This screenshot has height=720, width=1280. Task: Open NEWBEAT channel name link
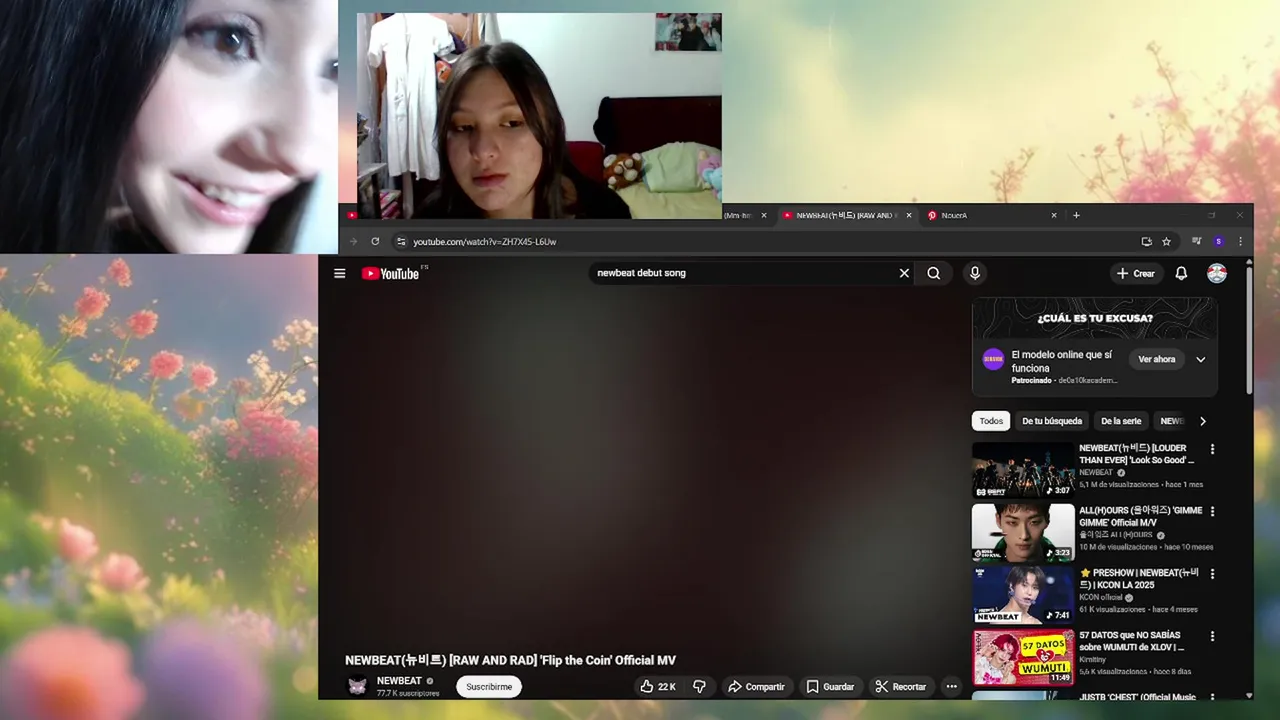tap(399, 681)
